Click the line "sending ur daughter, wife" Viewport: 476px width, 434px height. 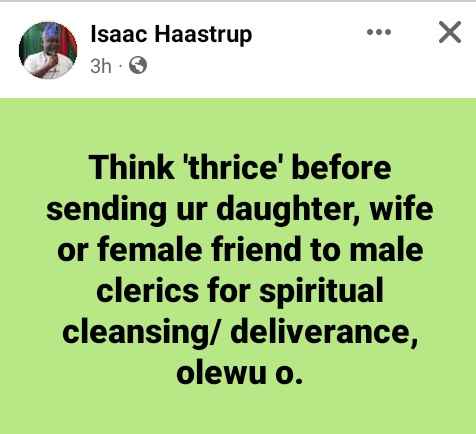(x=240, y=210)
